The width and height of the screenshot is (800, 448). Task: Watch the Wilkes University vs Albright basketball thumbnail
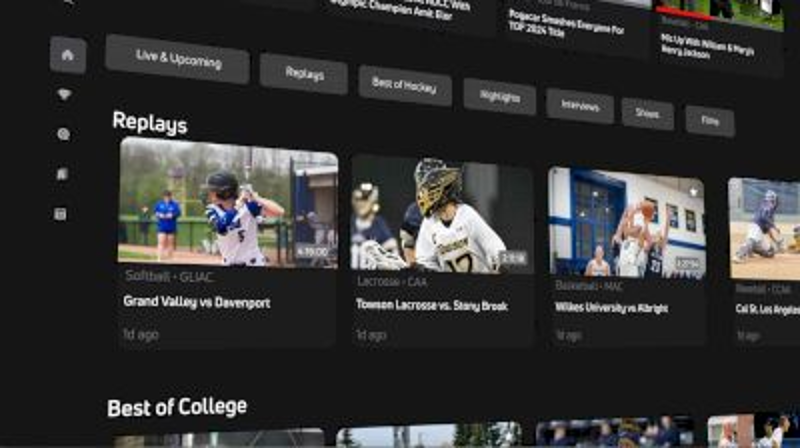coord(626,222)
